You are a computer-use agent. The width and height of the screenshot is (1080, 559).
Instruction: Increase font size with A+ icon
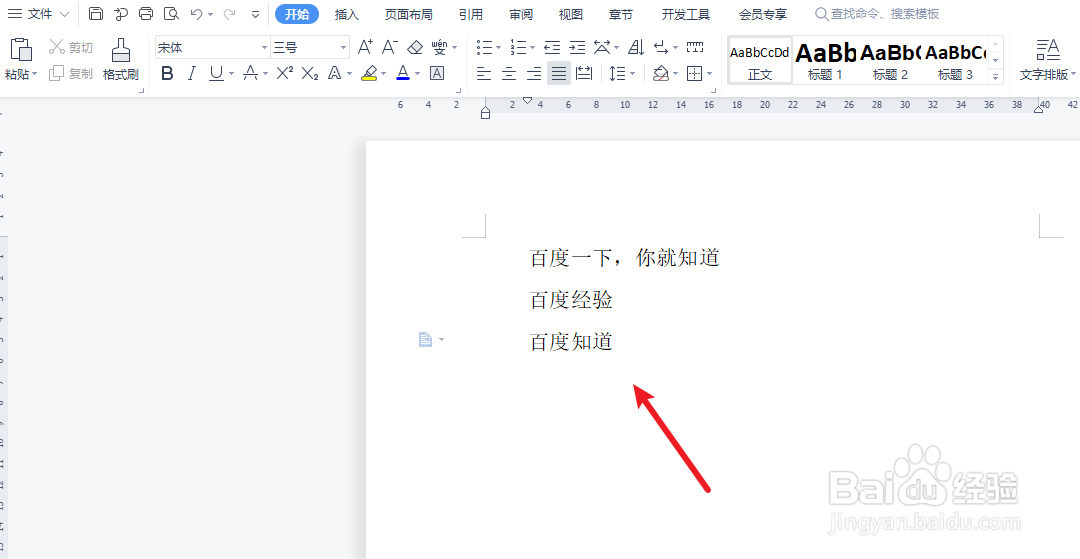(365, 48)
